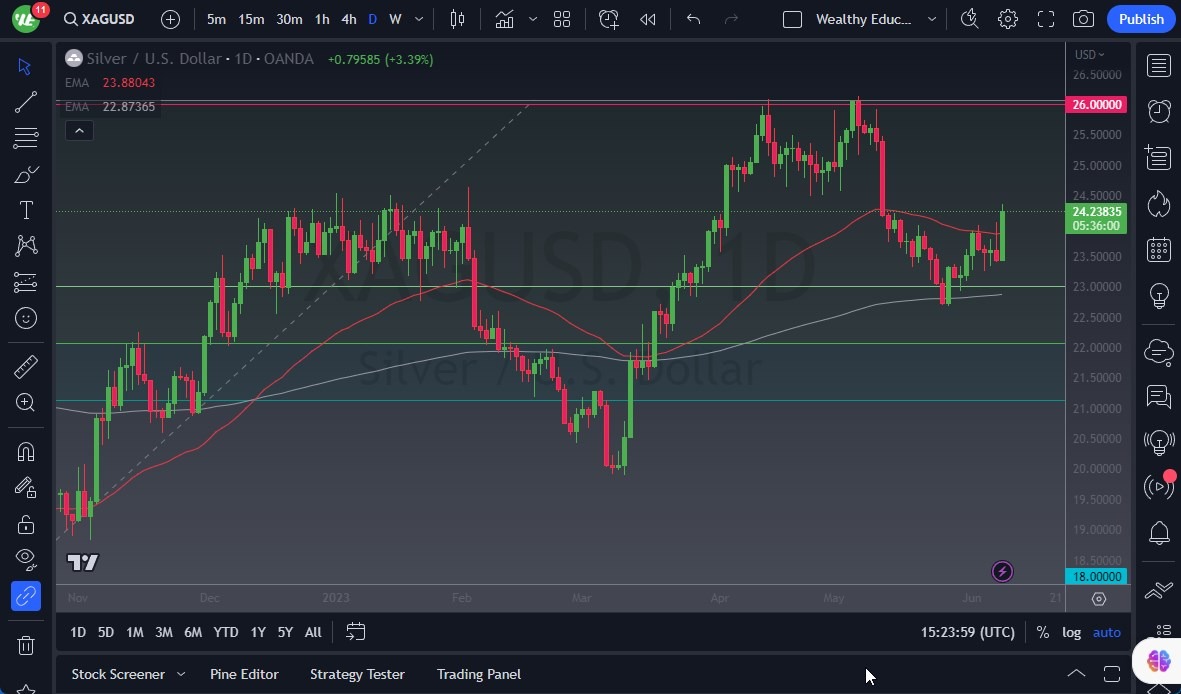Select the text annotation tool
This screenshot has width=1181, height=694.
tap(26, 210)
